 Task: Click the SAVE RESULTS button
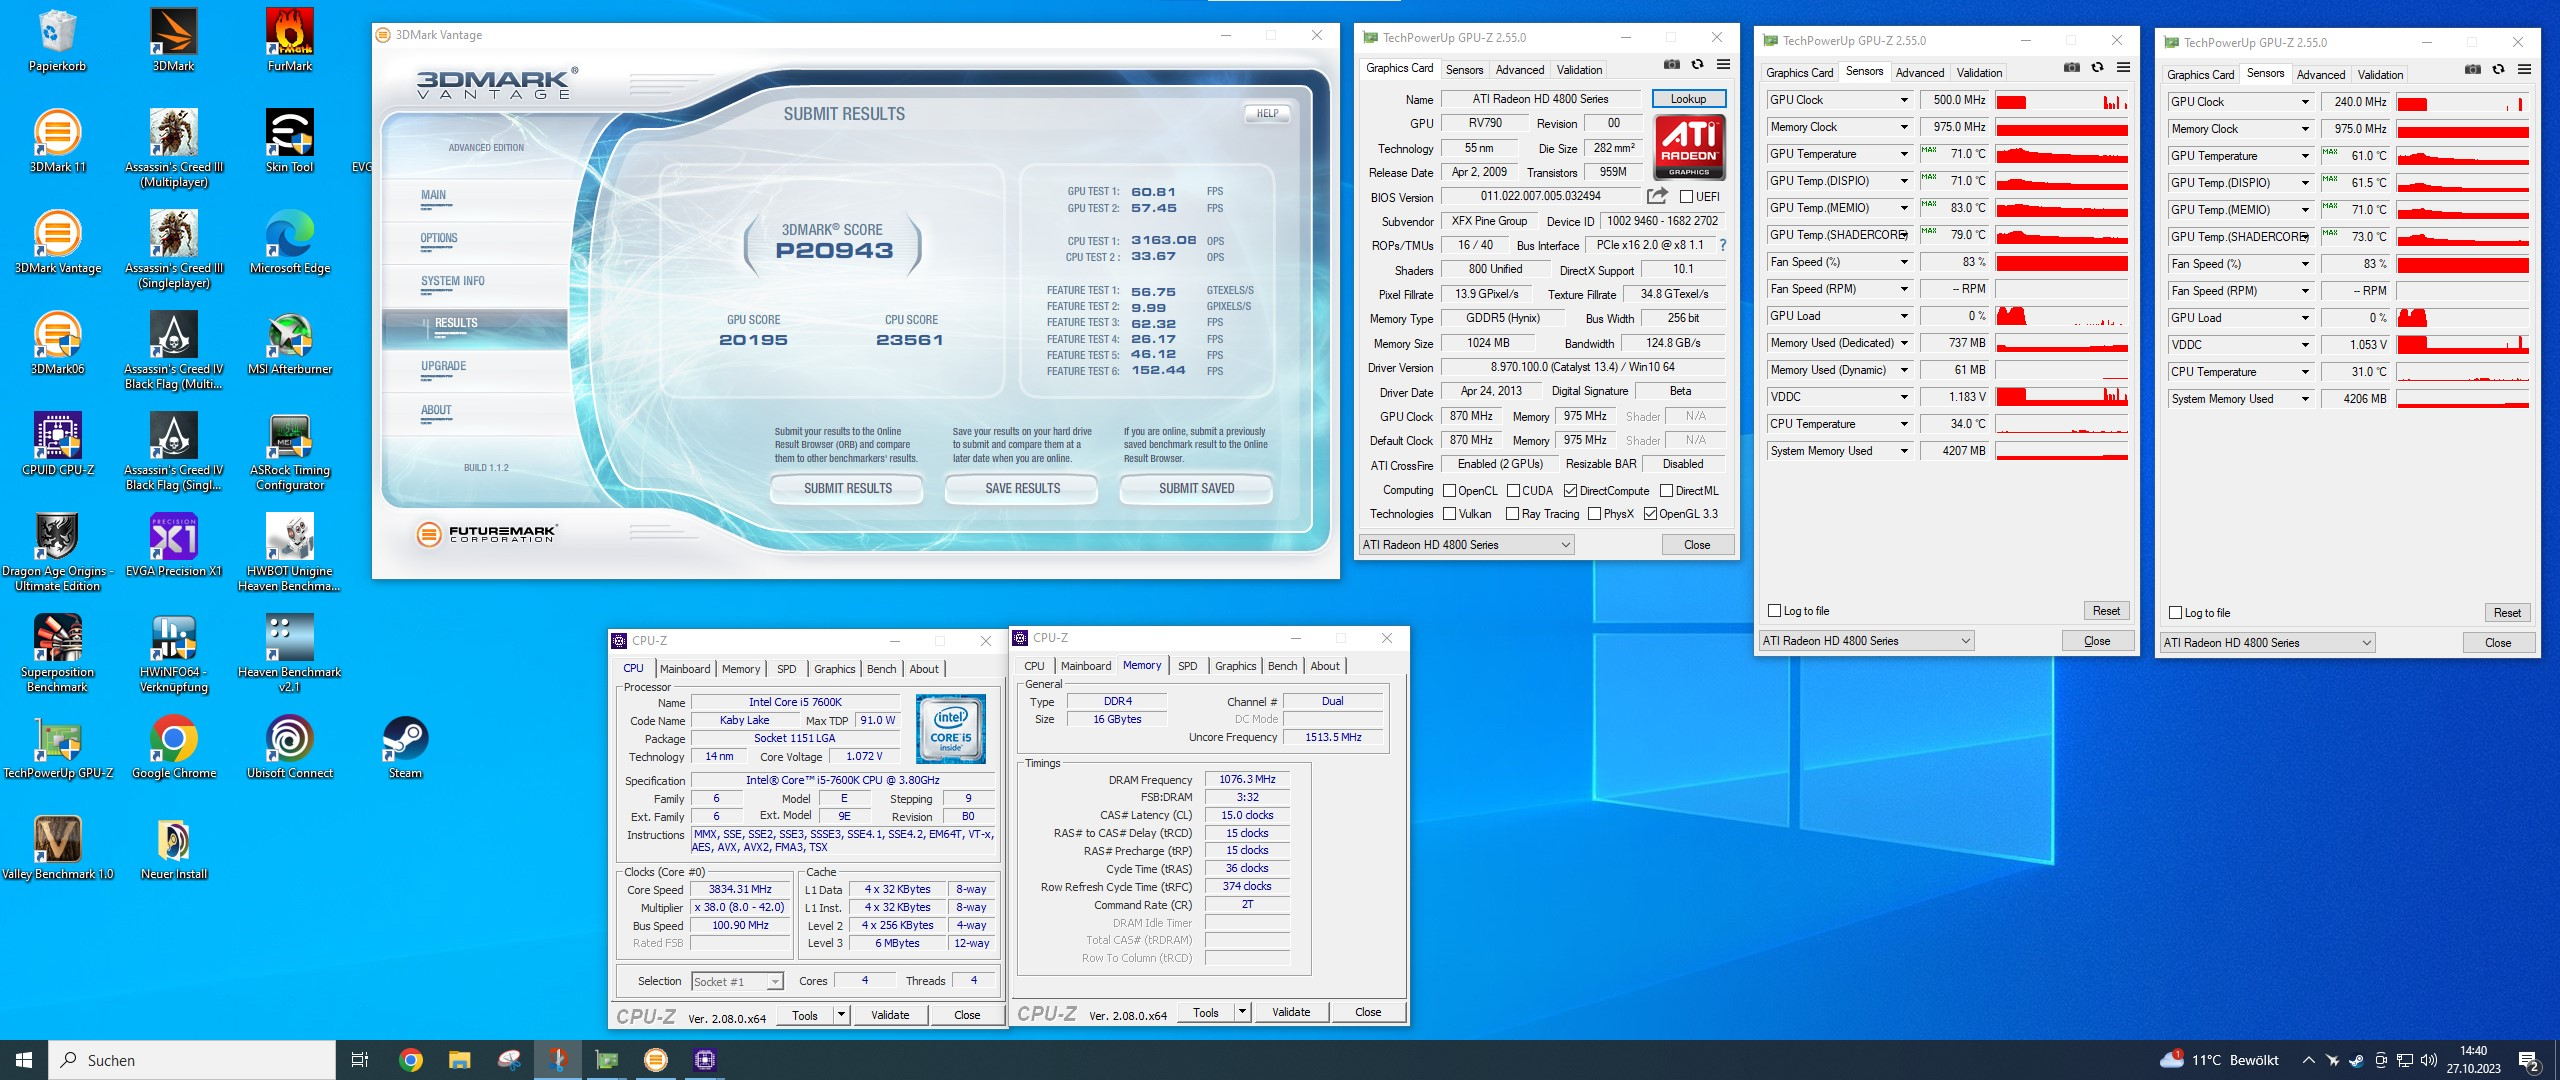tap(1022, 488)
